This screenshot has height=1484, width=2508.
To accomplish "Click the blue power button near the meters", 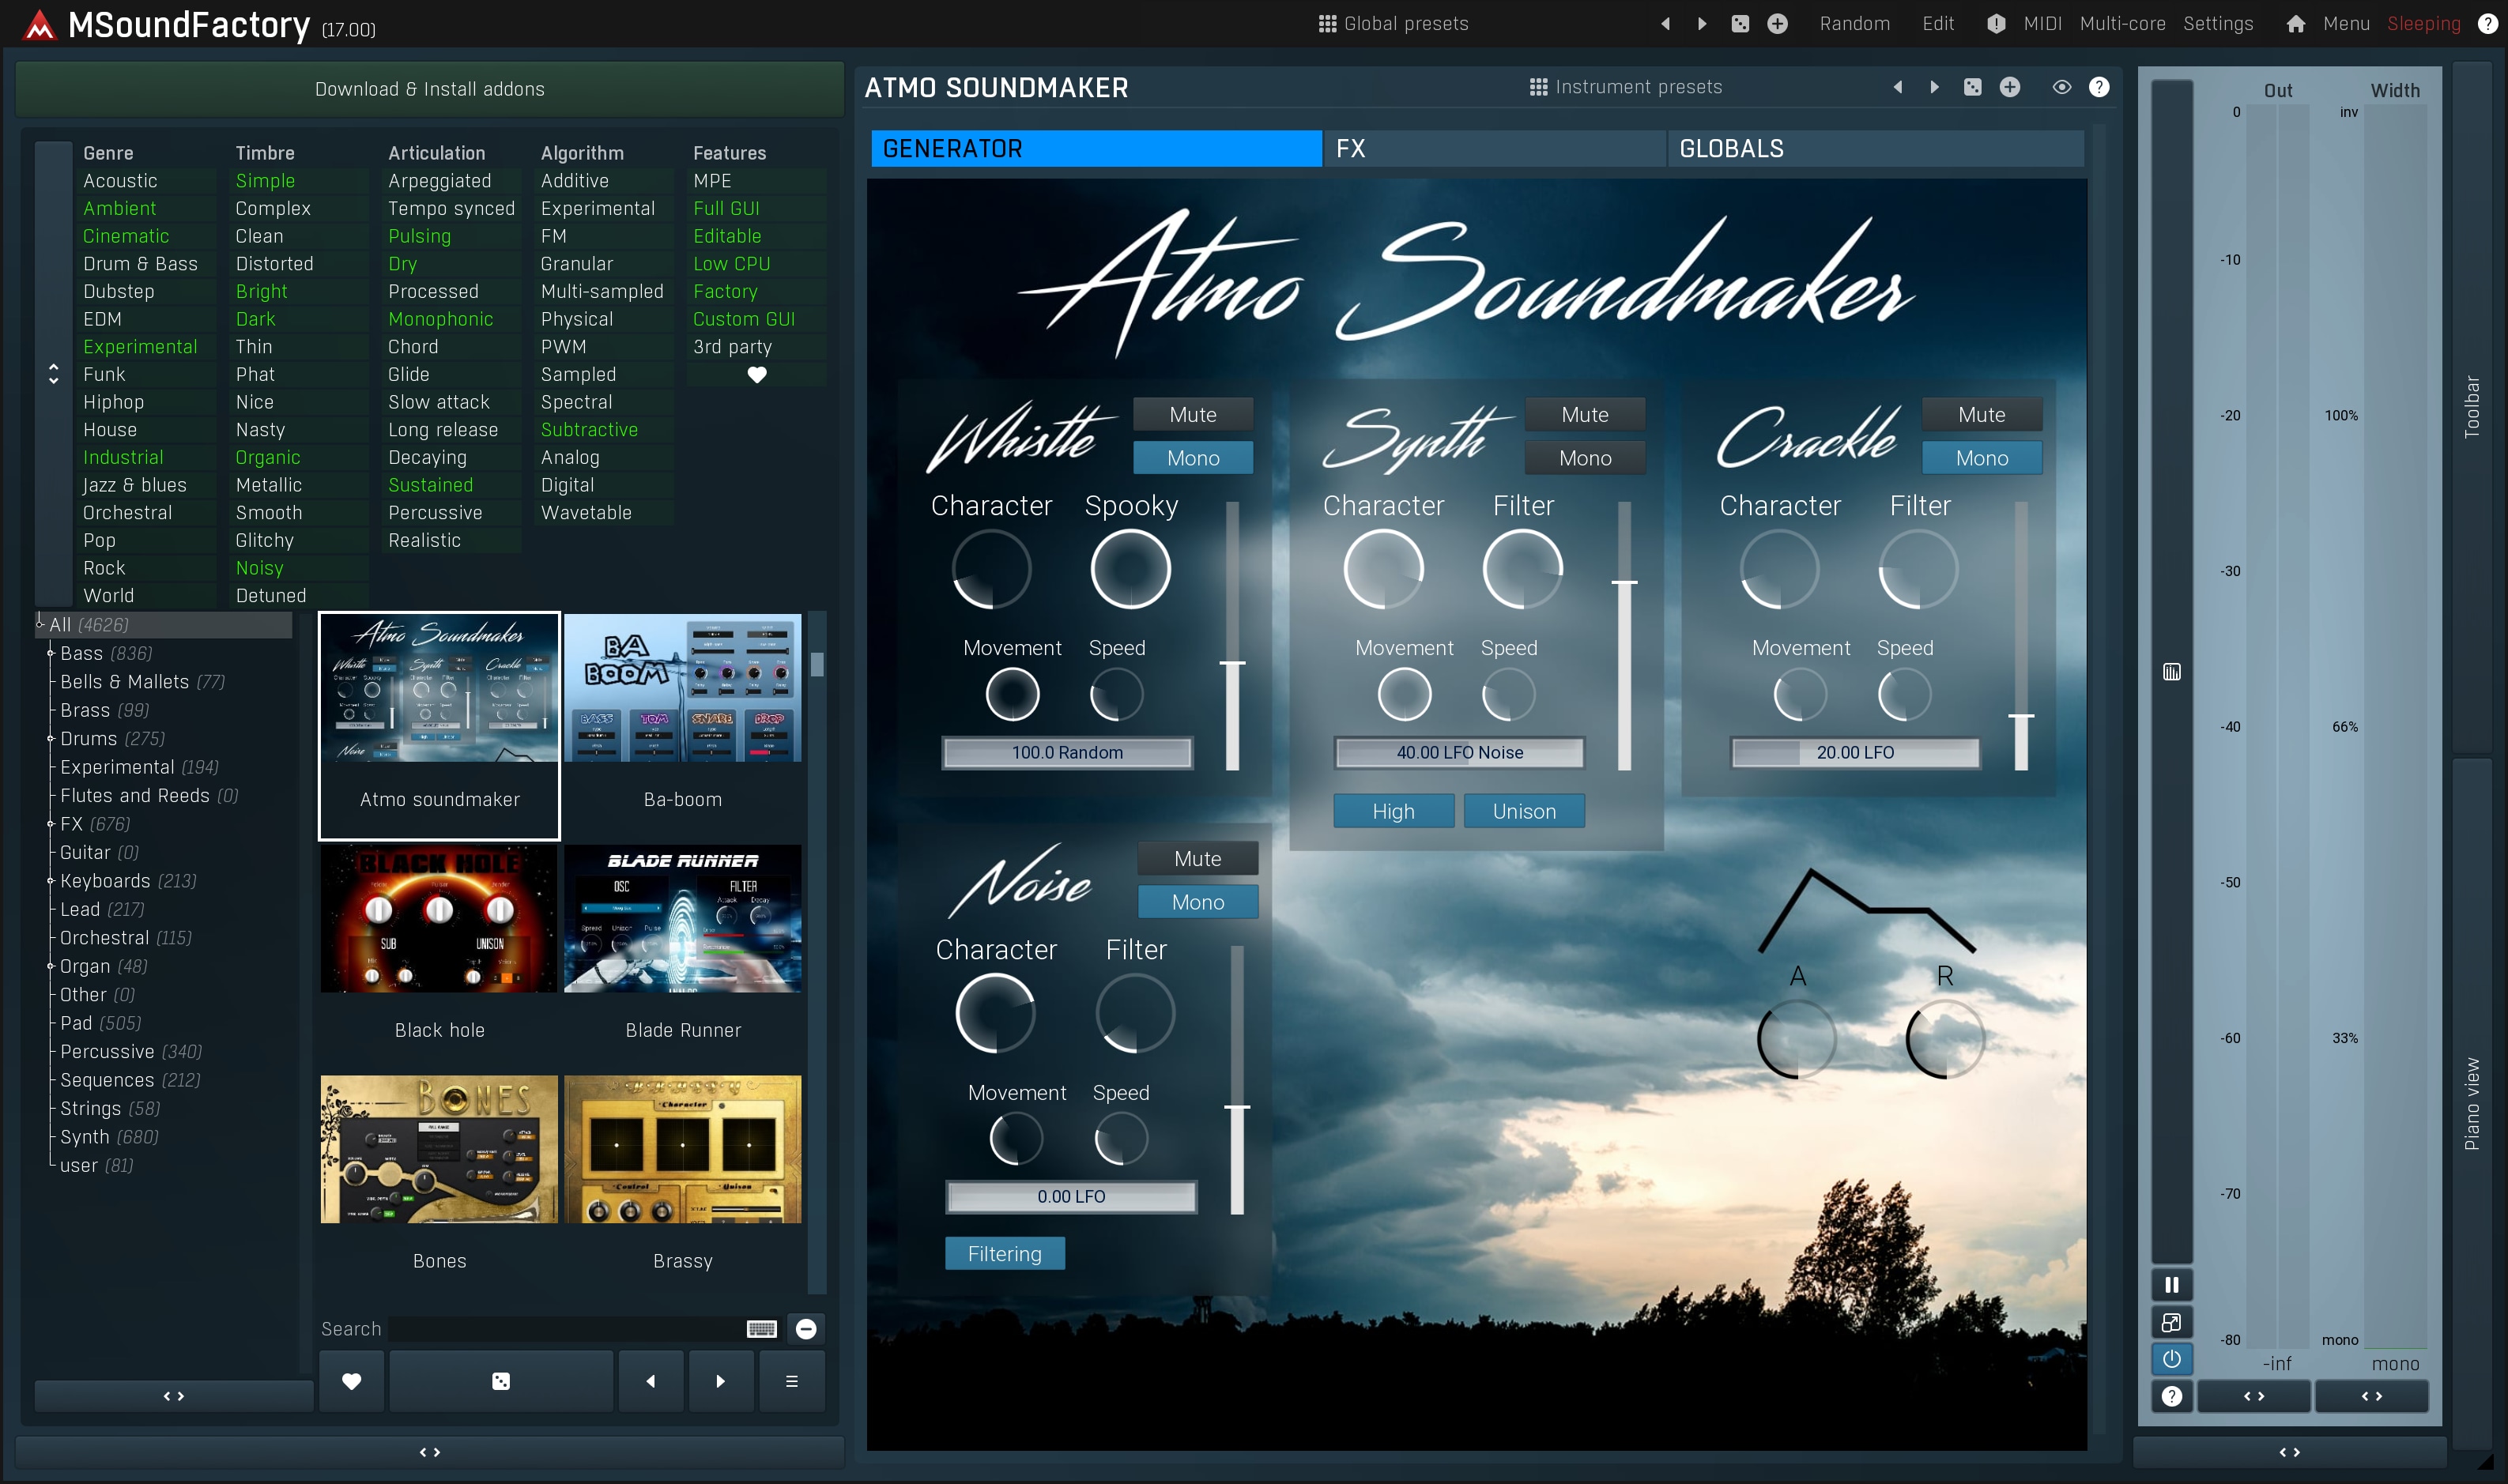I will [x=2171, y=1359].
